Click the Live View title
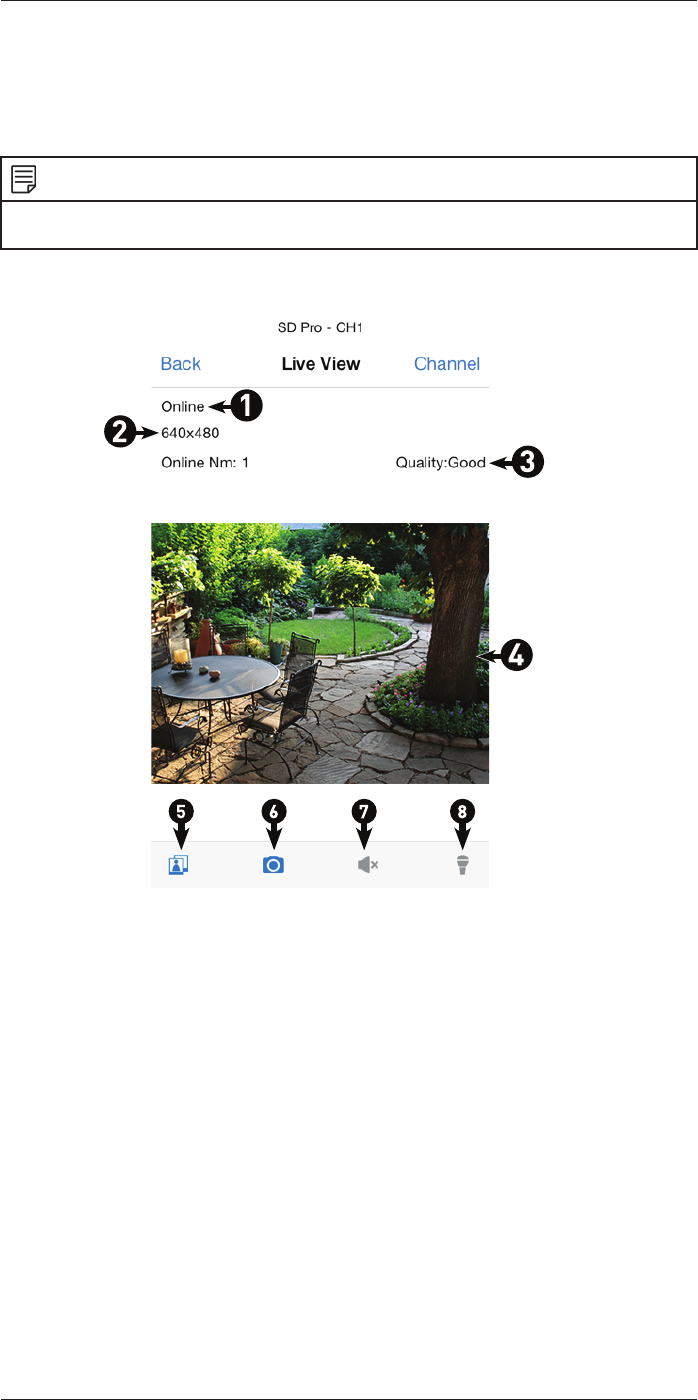The height and width of the screenshot is (1400, 698). coord(320,364)
